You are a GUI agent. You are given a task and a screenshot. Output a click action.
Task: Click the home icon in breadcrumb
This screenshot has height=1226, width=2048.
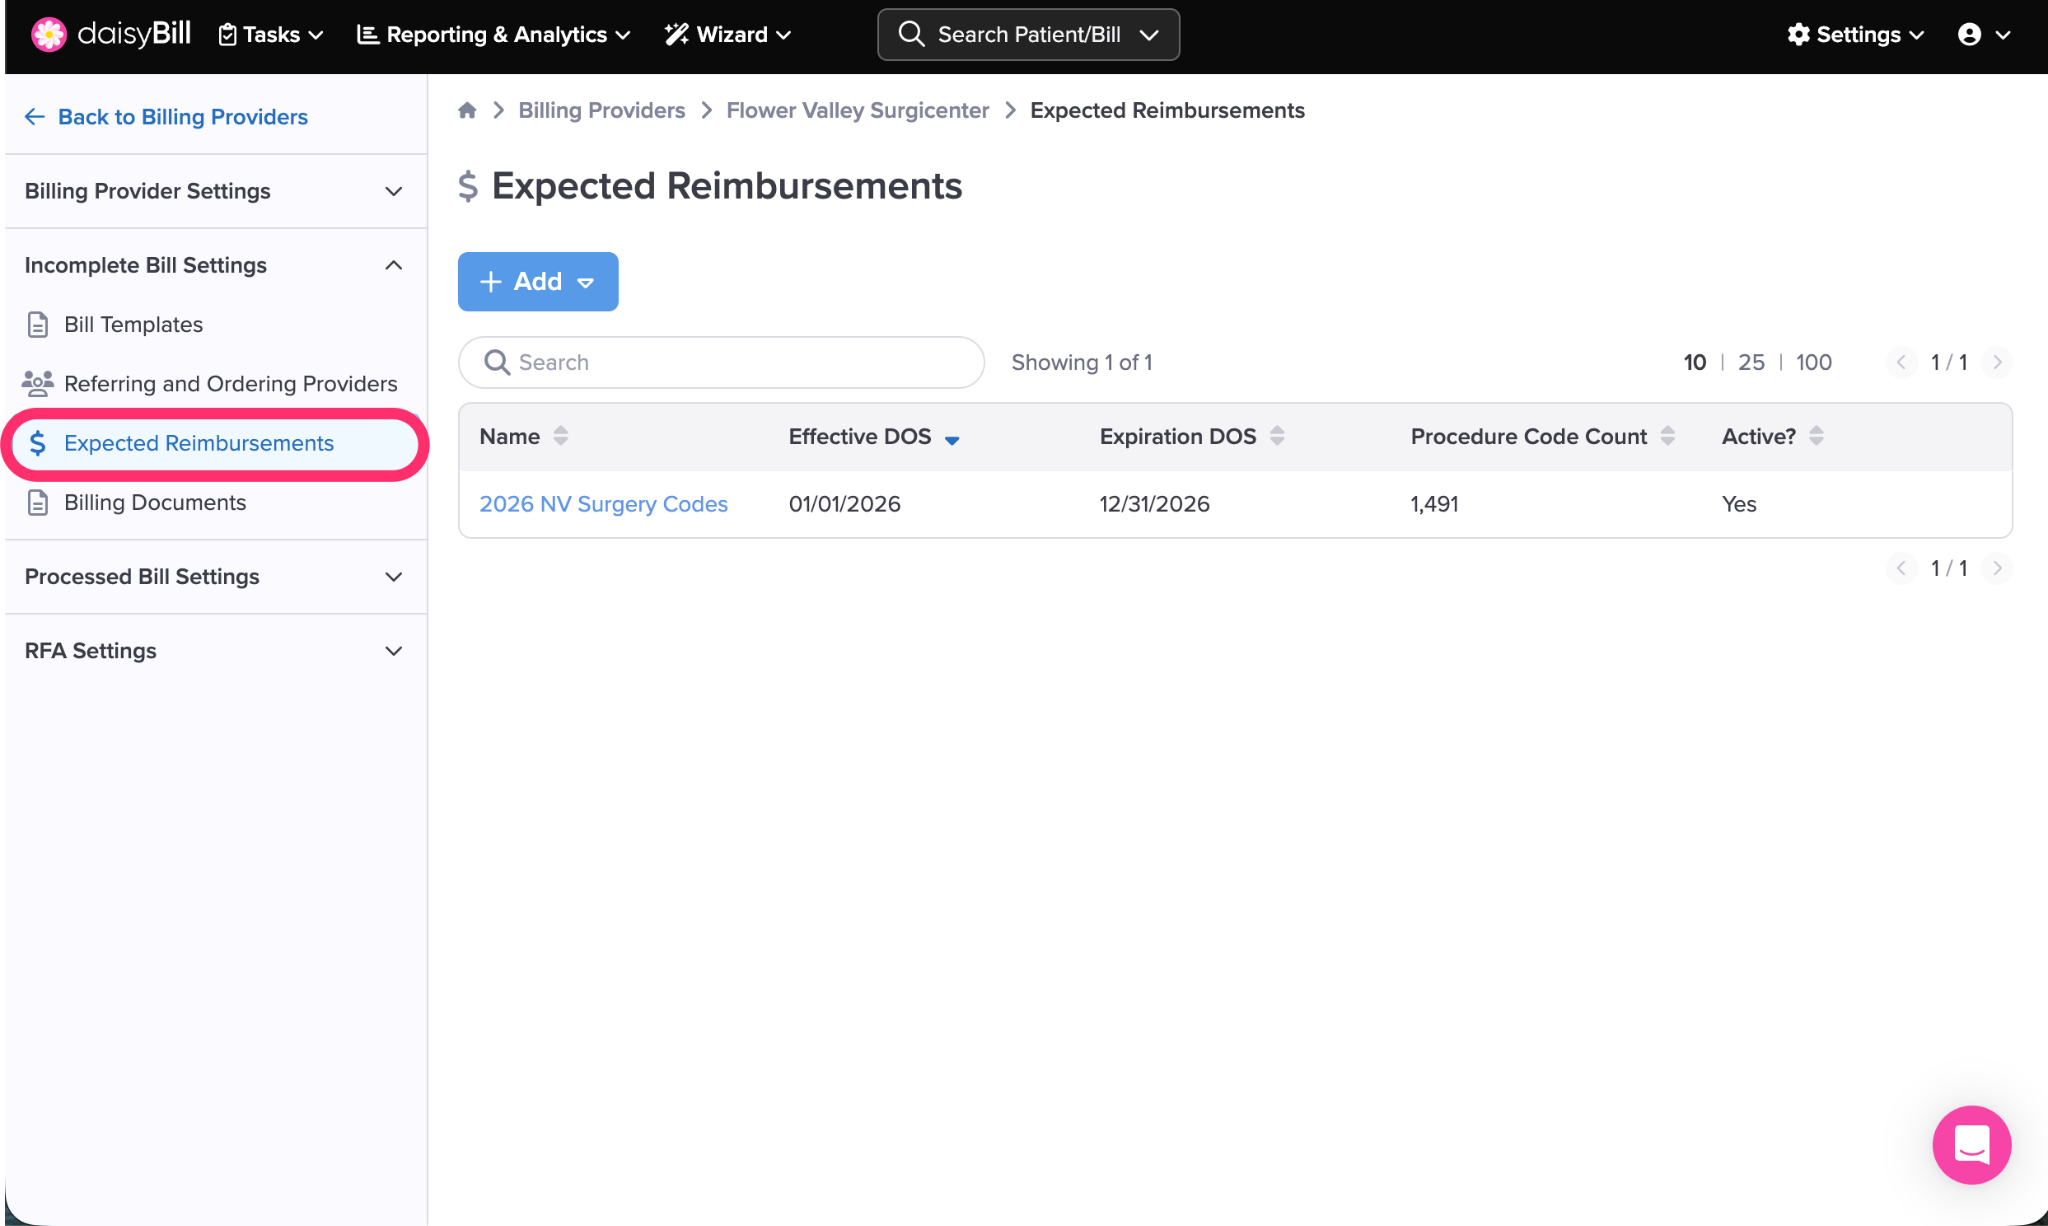click(467, 110)
